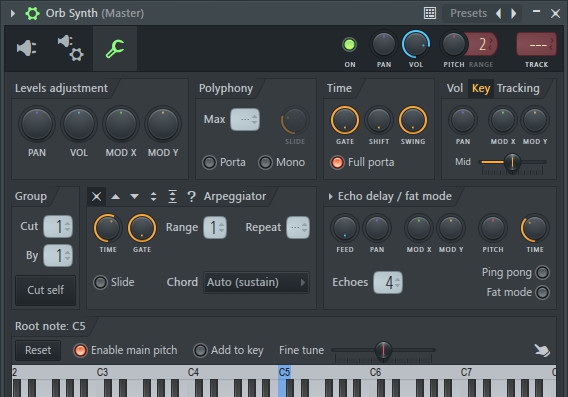Enable the arpeggiator Slide option

click(100, 282)
